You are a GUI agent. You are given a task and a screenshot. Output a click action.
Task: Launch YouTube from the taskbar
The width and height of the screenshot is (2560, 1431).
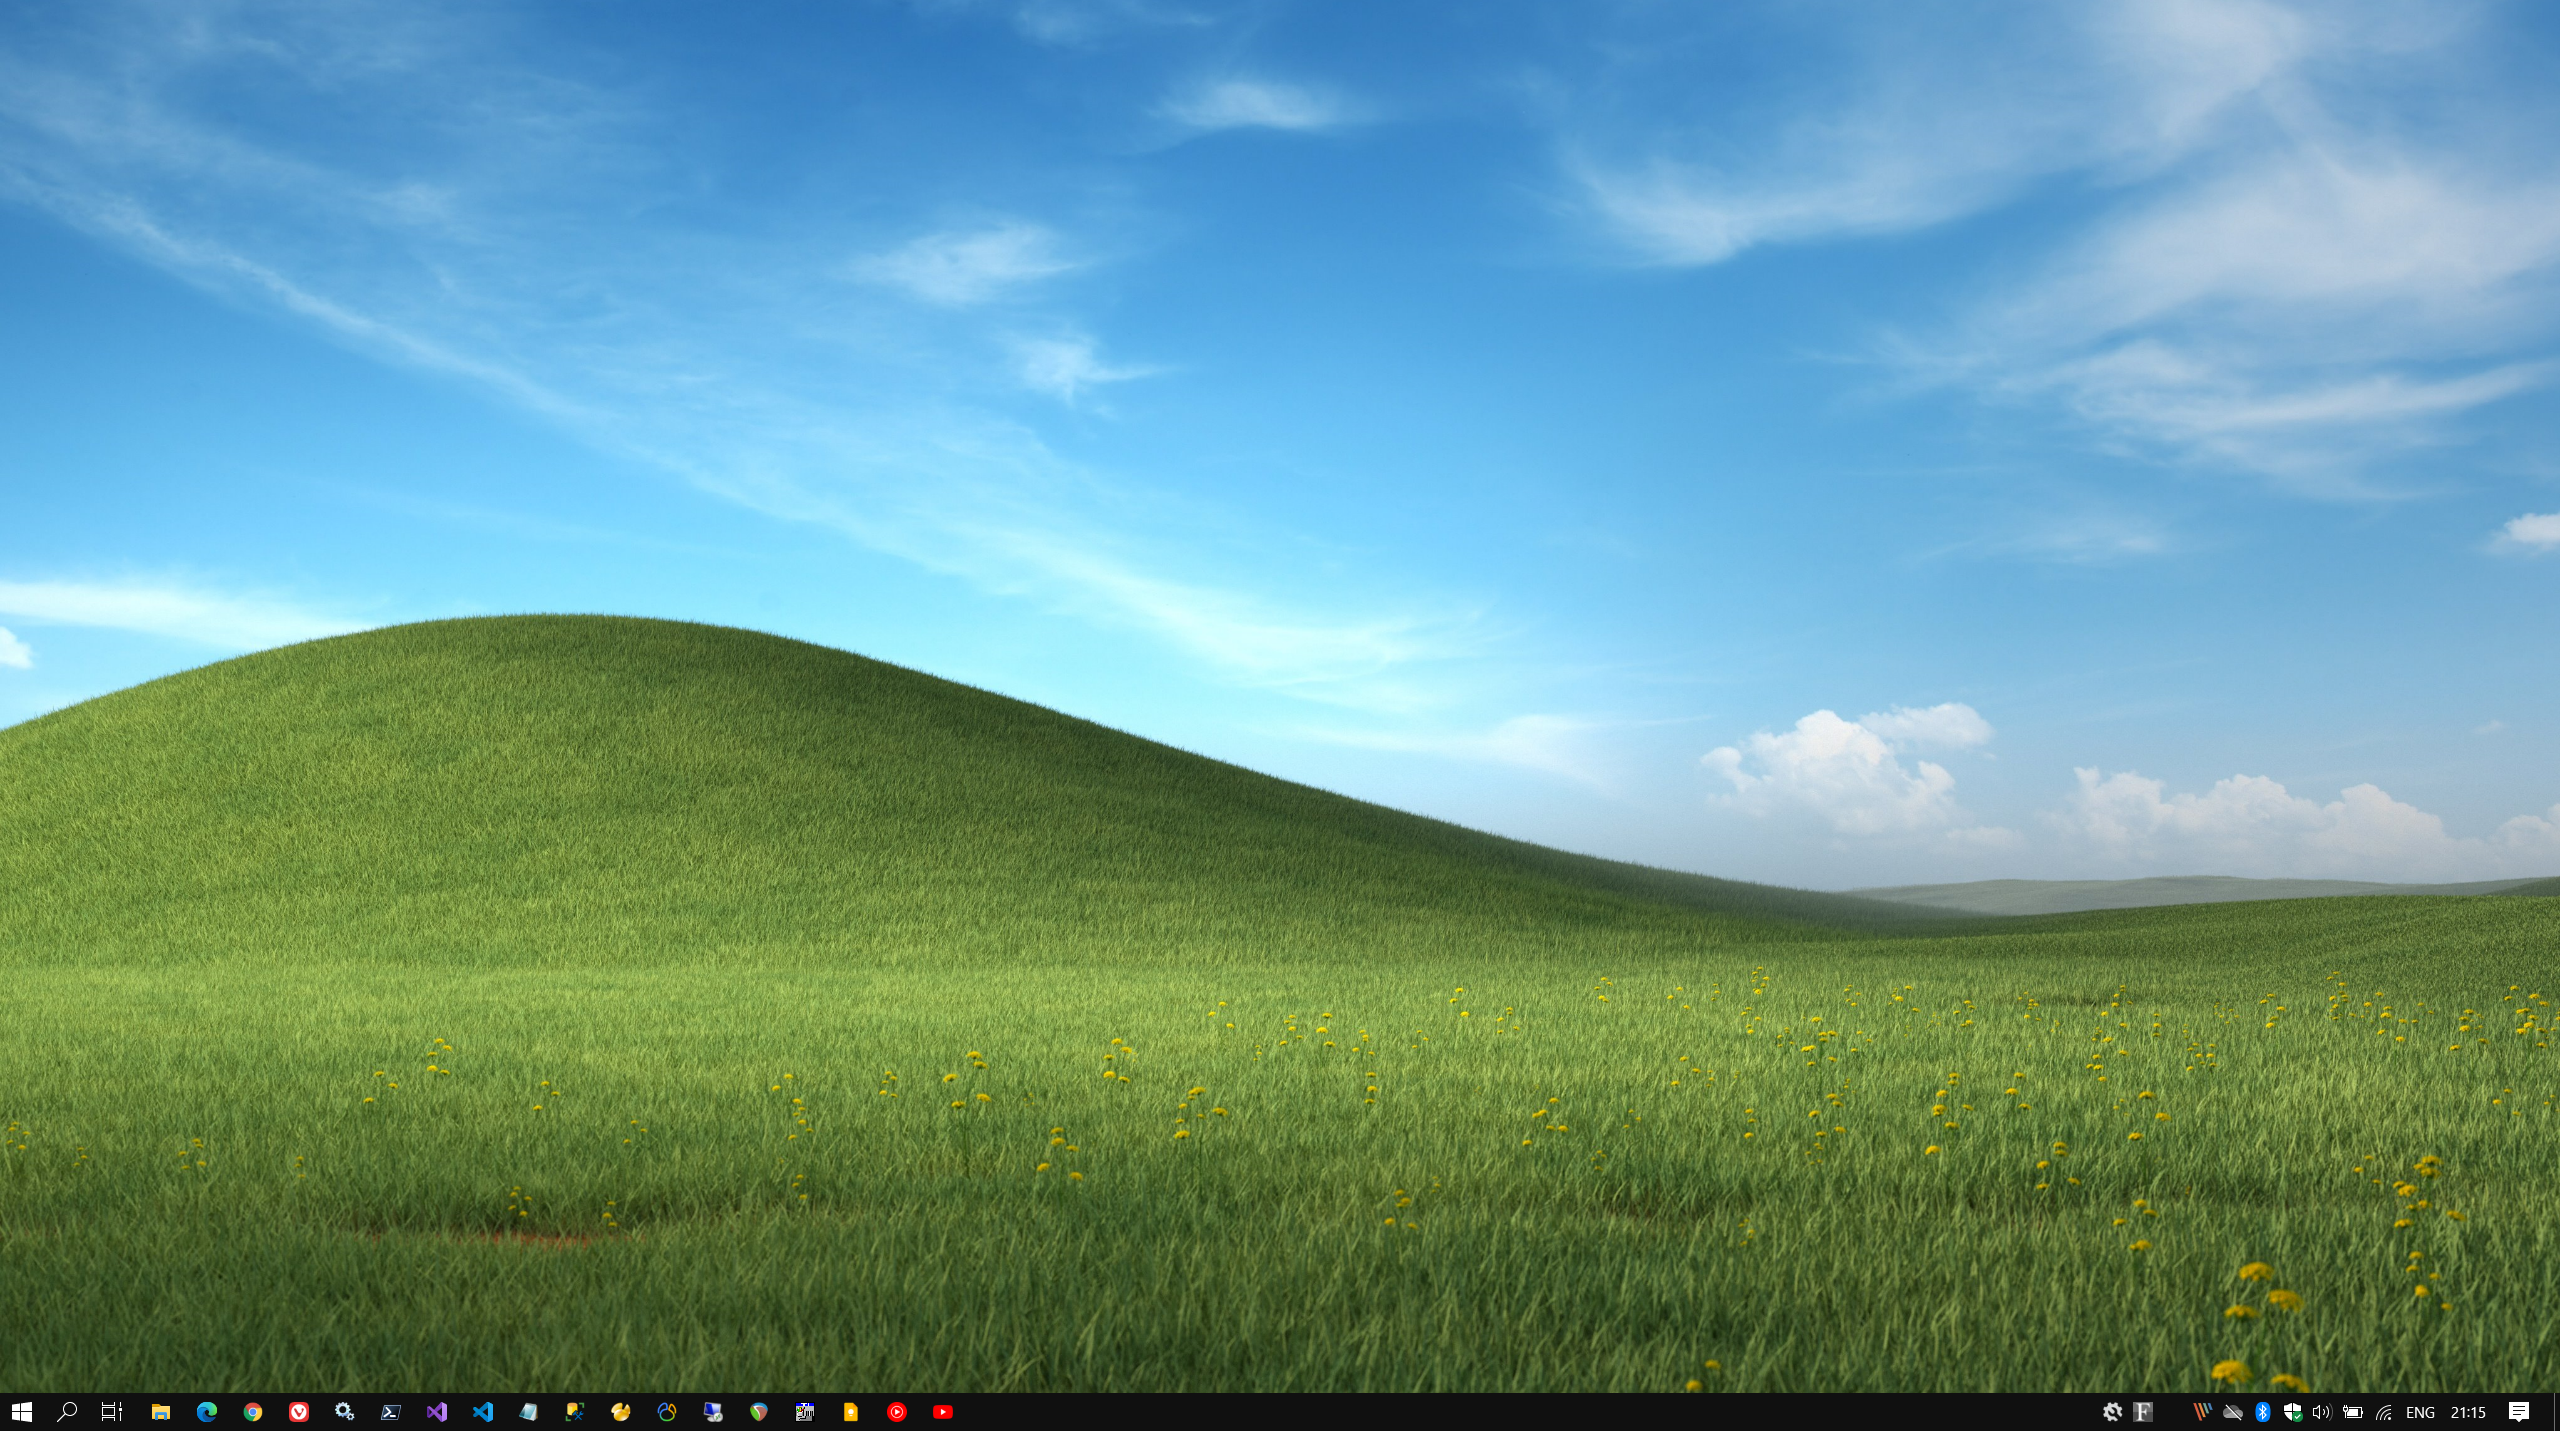pyautogui.click(x=942, y=1412)
